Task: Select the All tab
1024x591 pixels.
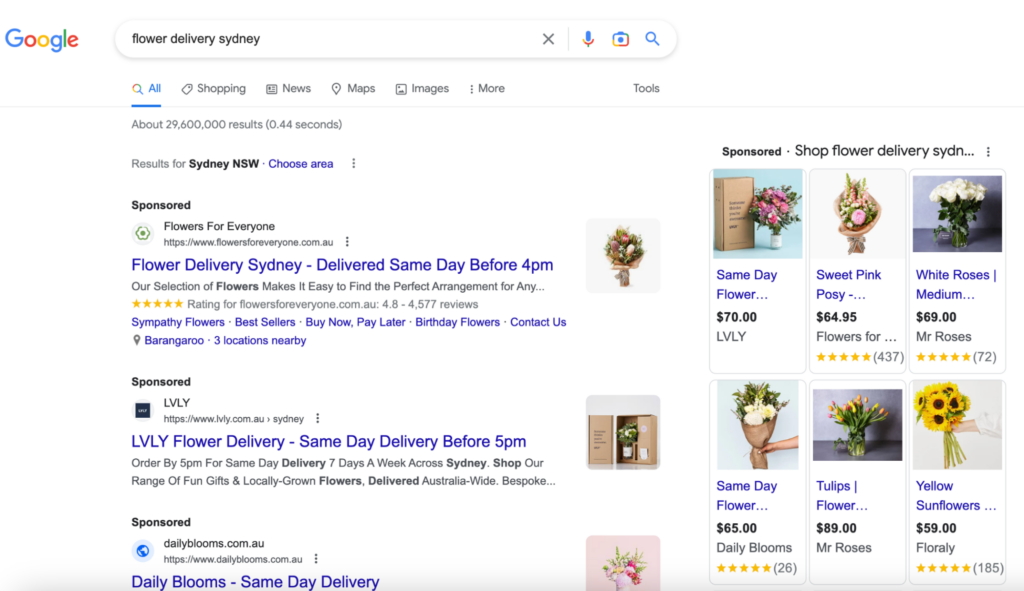Action: tap(146, 89)
